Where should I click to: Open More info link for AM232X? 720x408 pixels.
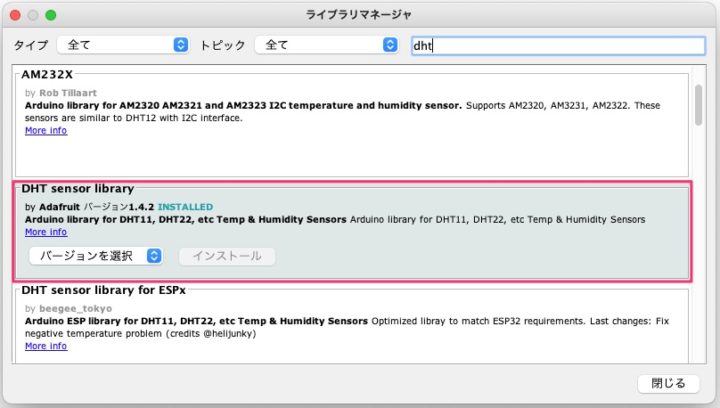[46, 131]
